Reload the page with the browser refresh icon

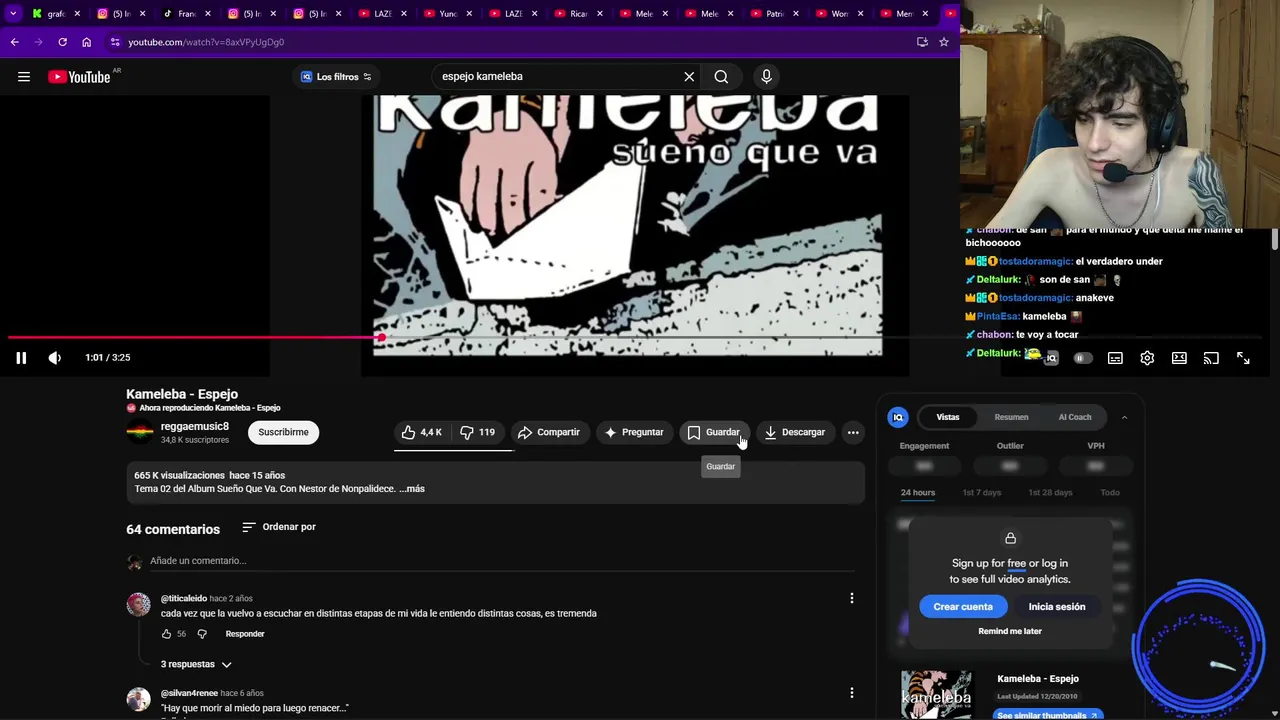pos(62,42)
